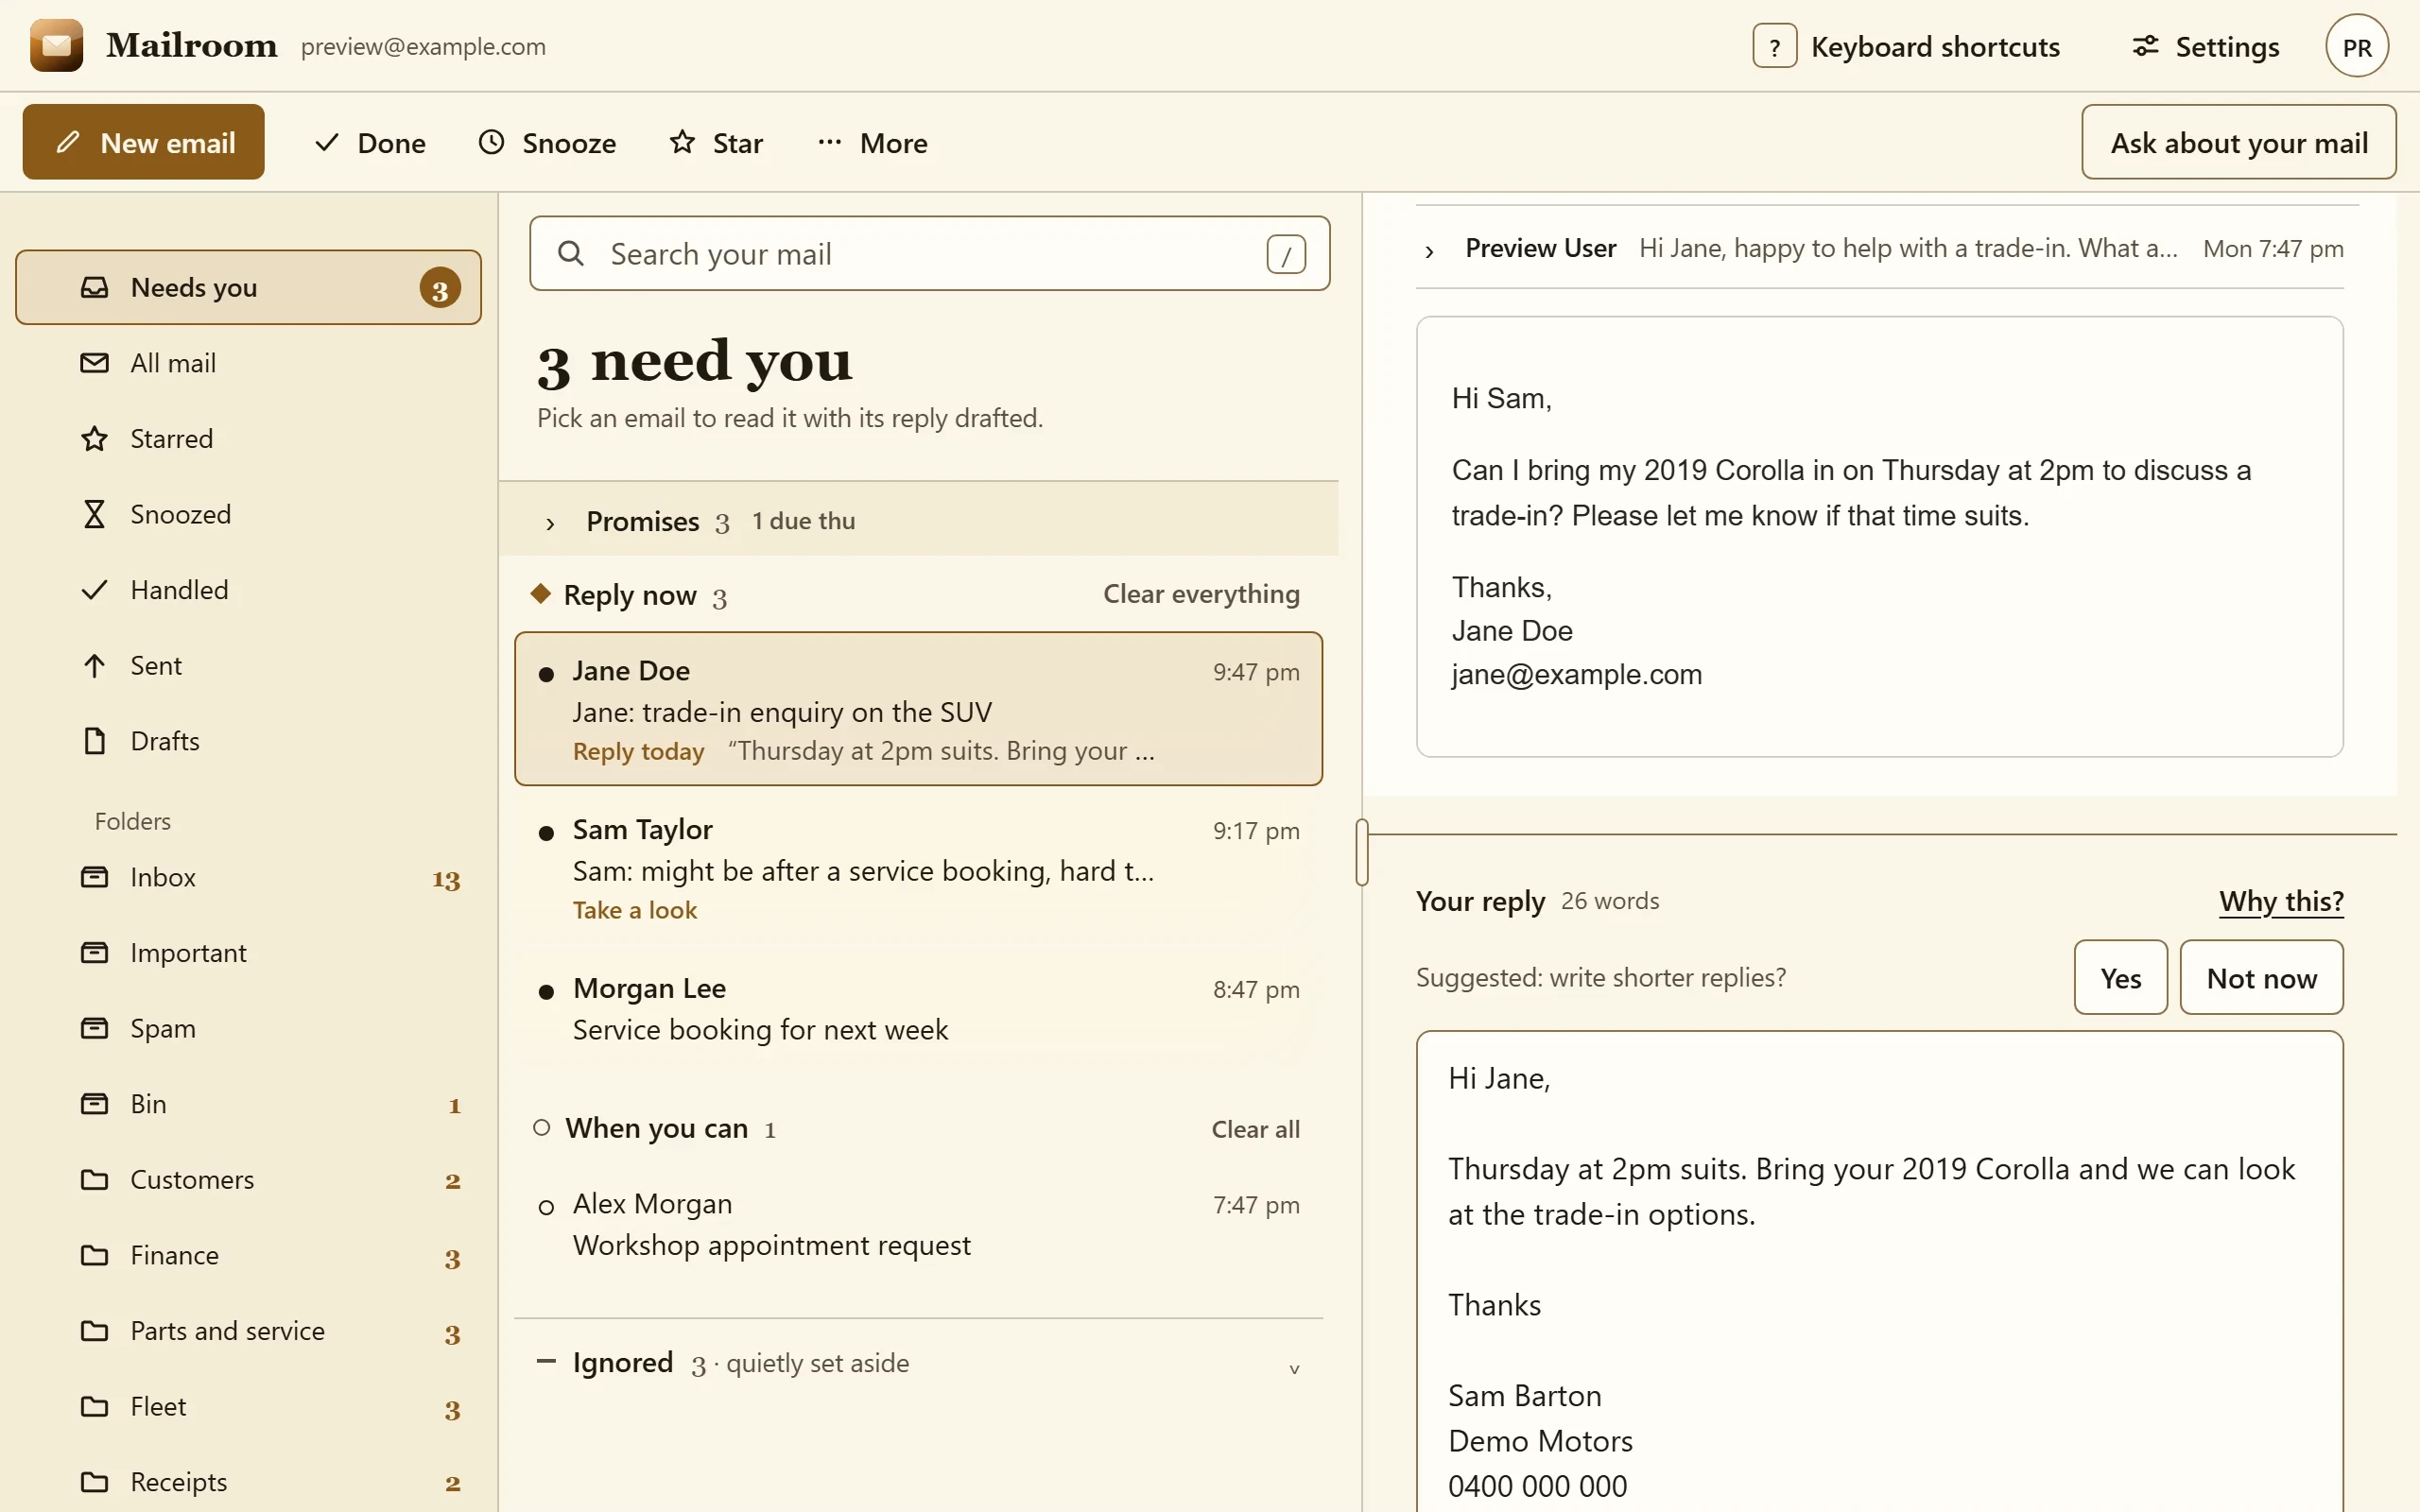Click the Customers folder icon
The height and width of the screenshot is (1512, 2420).
pos(94,1180)
